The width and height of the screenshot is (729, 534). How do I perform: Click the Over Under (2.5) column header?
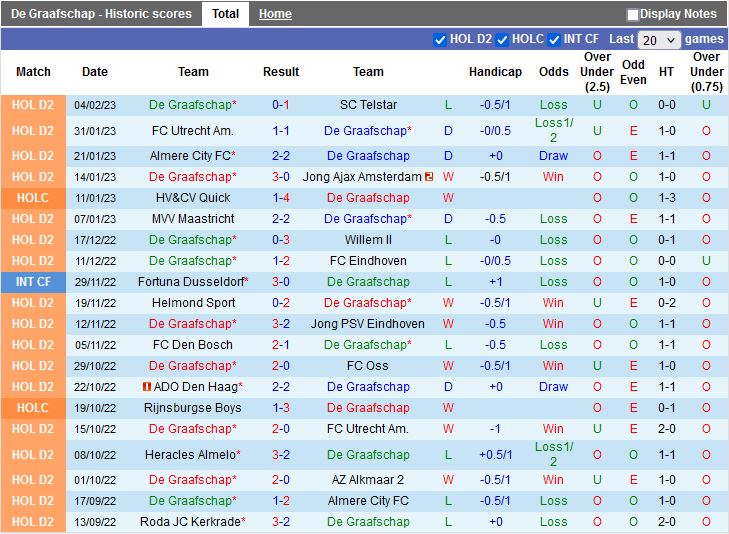(597, 72)
